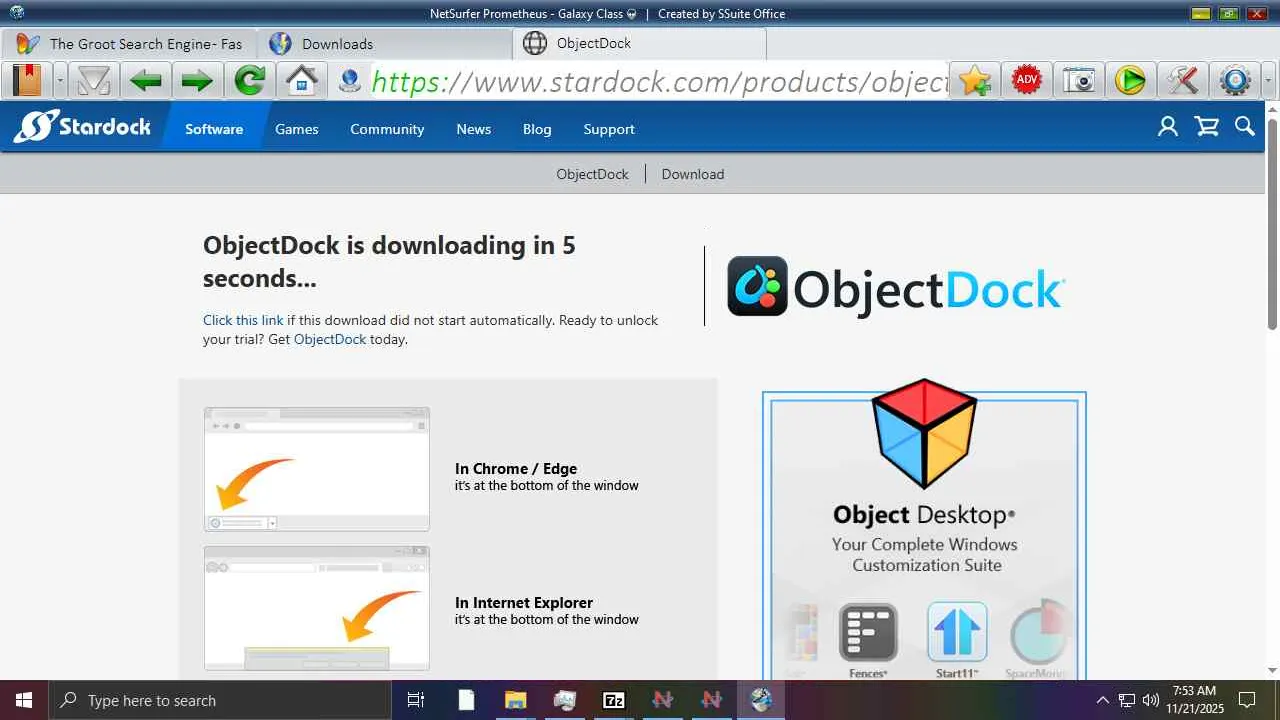Screen dimensions: 1280x720
Task: Go to the home page
Action: [301, 79]
